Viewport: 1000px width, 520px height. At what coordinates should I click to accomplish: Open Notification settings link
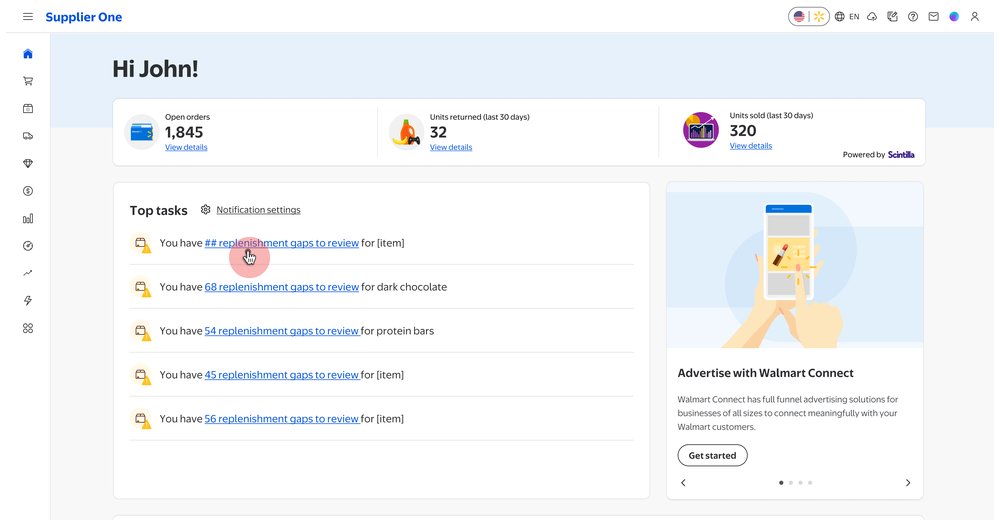tap(258, 210)
